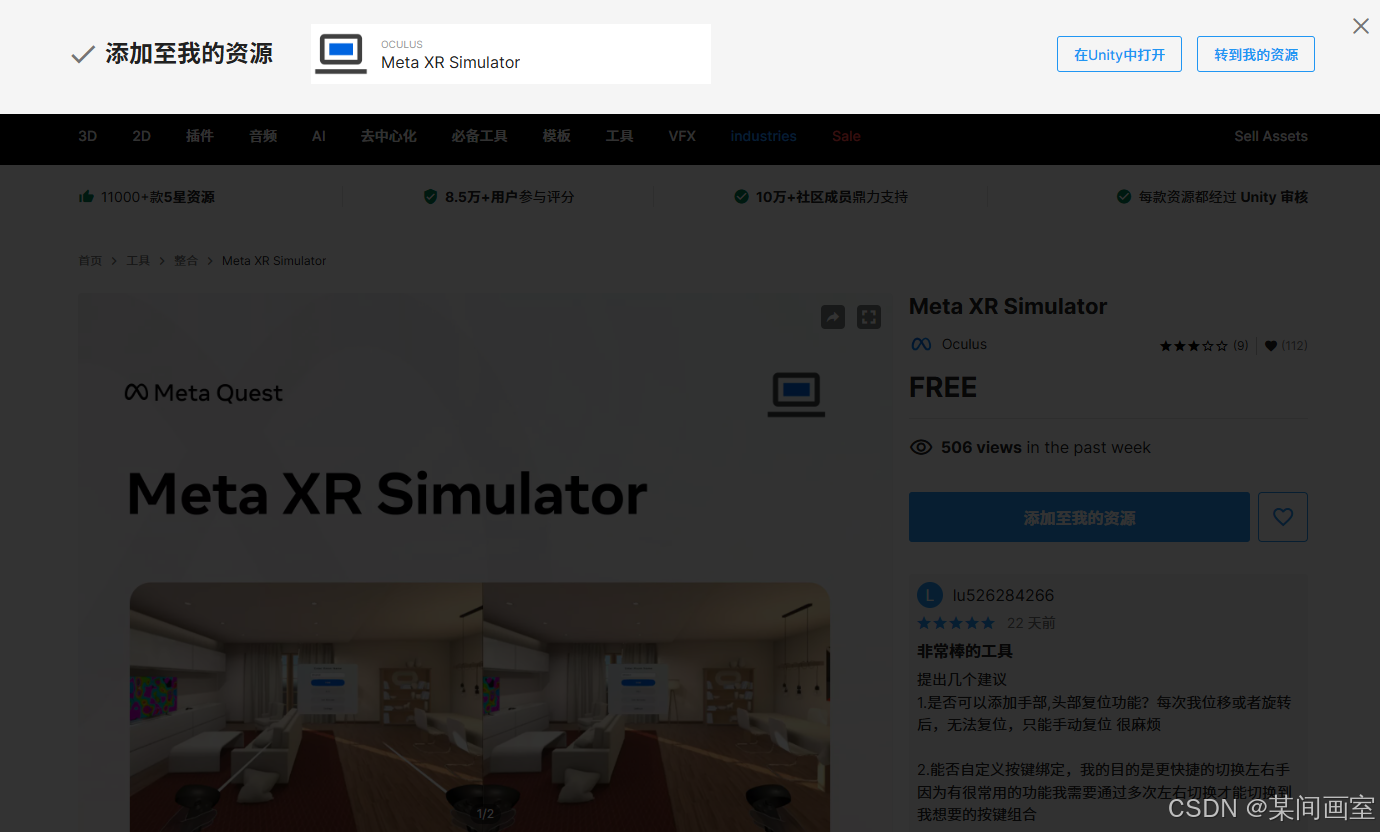The image size is (1380, 832).
Task: Click the check icon by 10万+社区成员鼎力支持
Action: [x=741, y=197]
